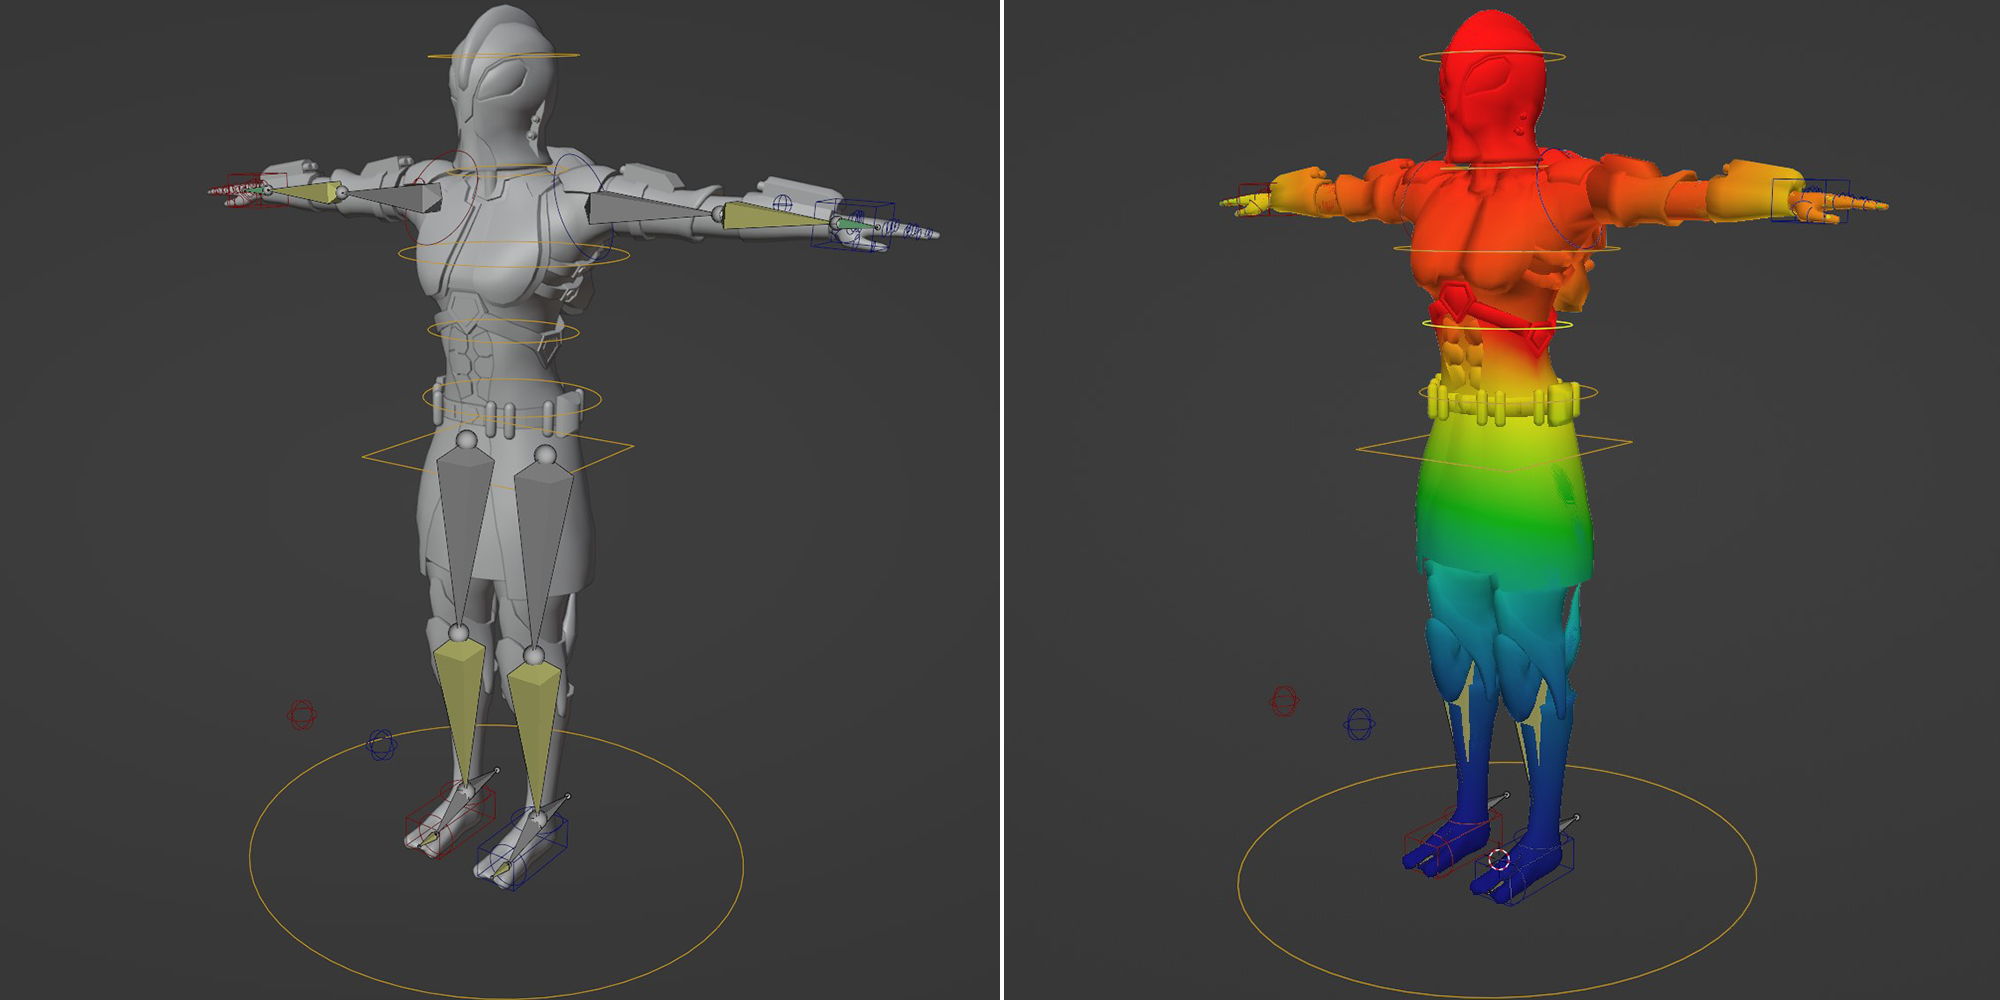Select blue foot IK box in weight-paint viewport
2000x1000 pixels.
coord(1523,869)
